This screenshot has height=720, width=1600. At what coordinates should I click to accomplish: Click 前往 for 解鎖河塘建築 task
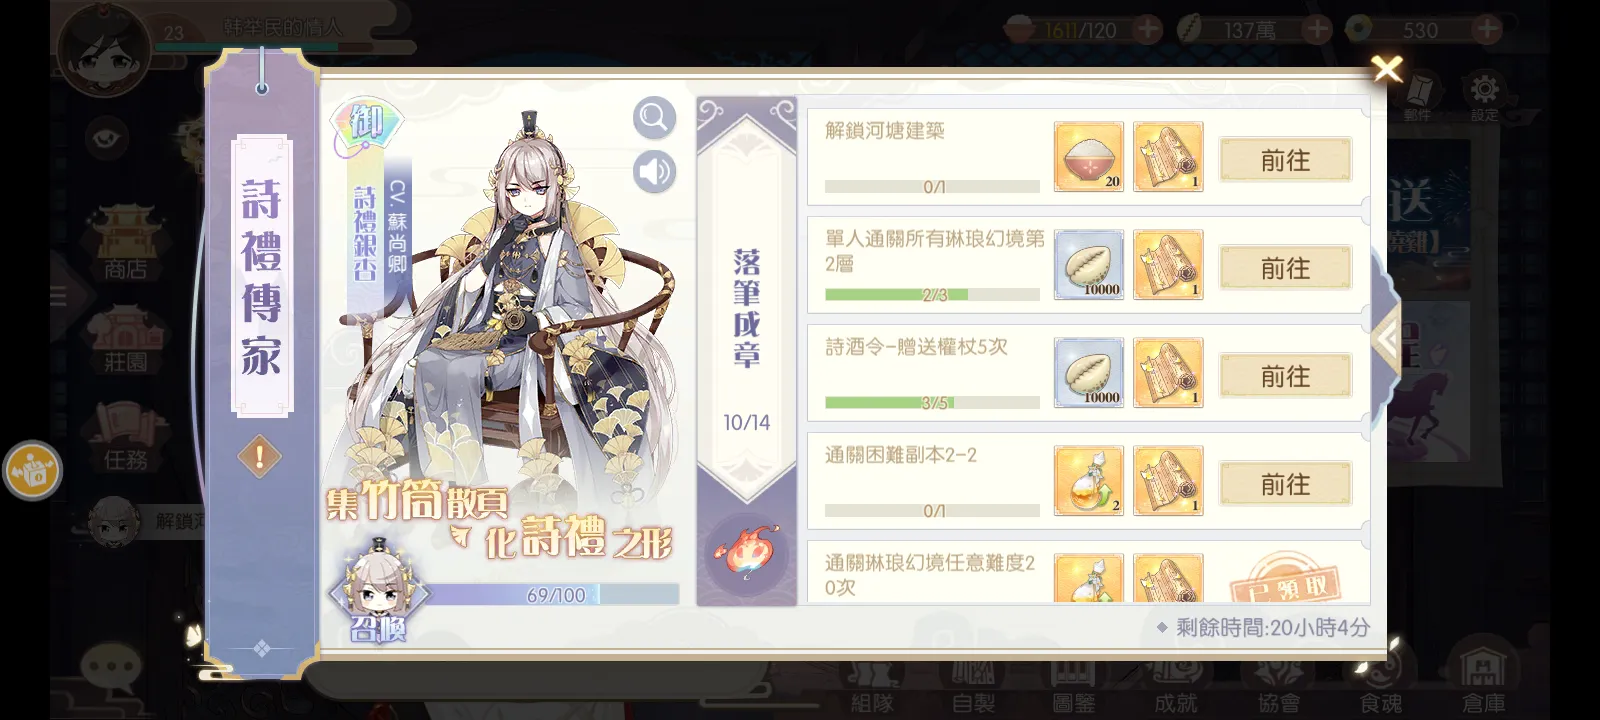coord(1286,160)
